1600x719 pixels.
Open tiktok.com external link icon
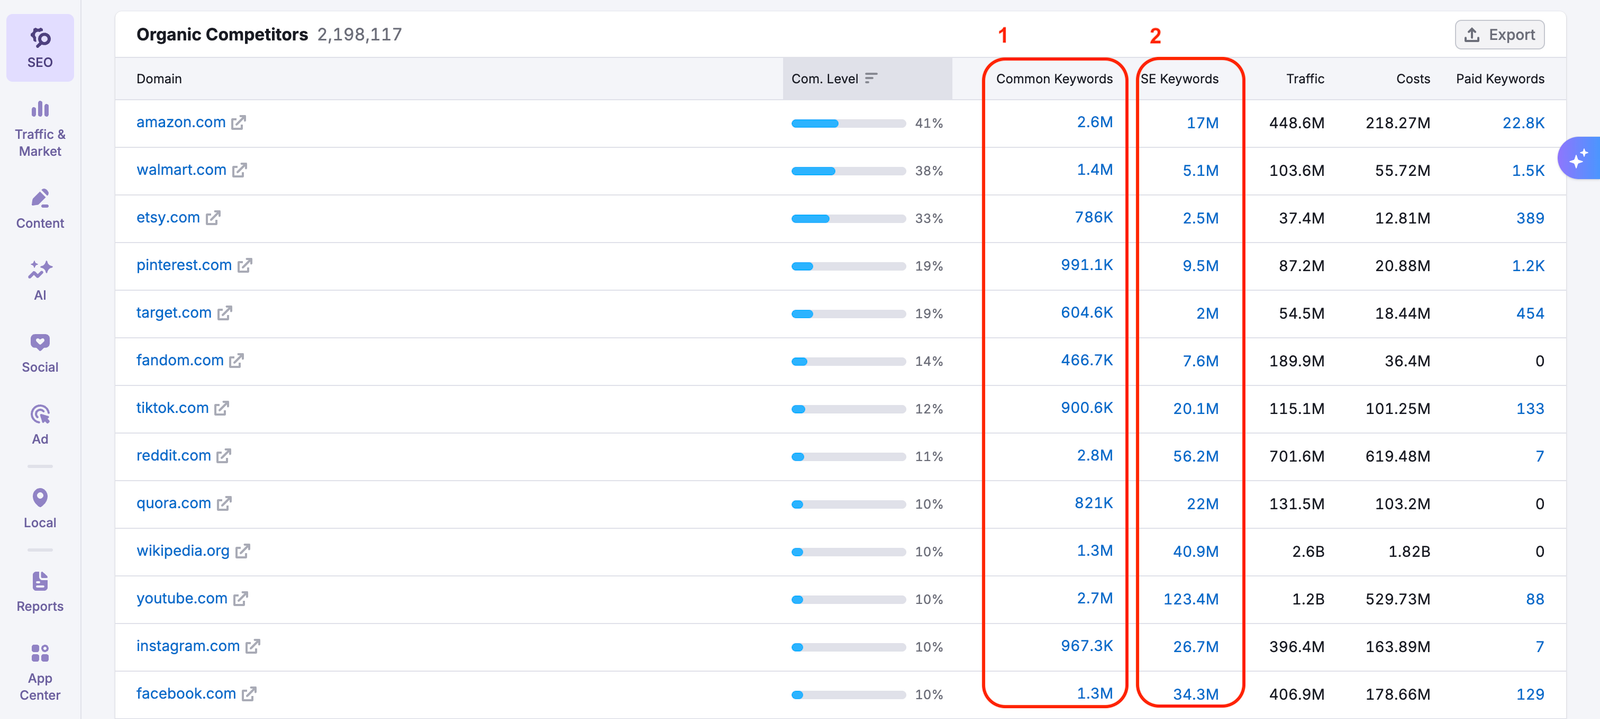pyautogui.click(x=221, y=409)
